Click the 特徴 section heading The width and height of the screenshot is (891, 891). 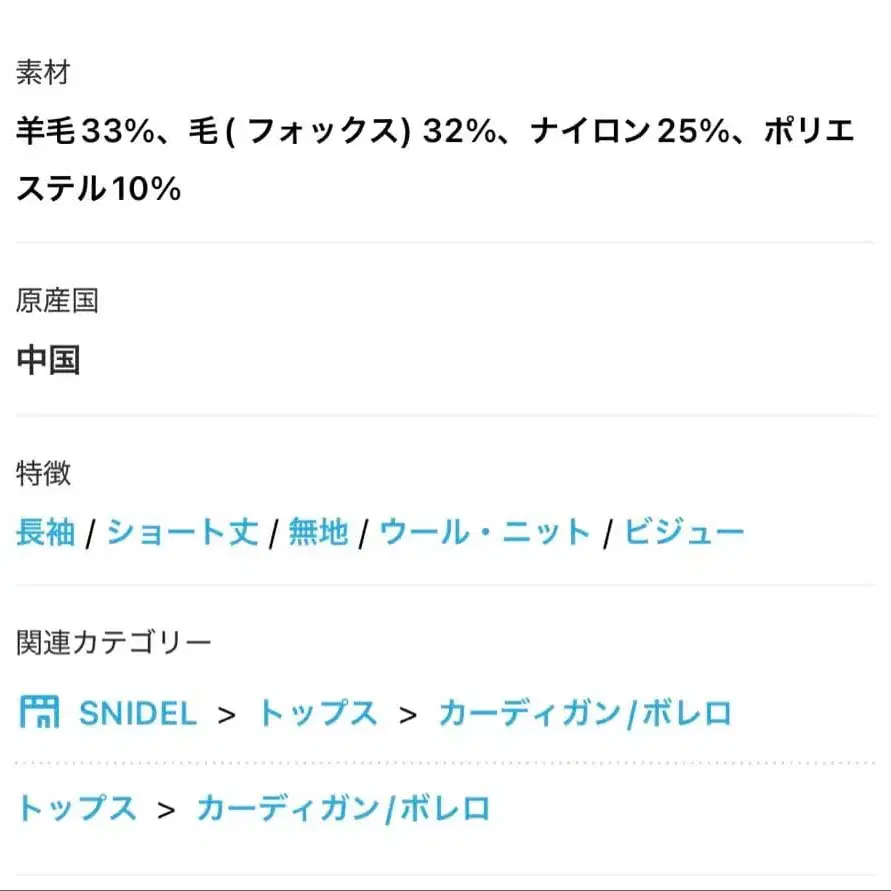tap(43, 472)
